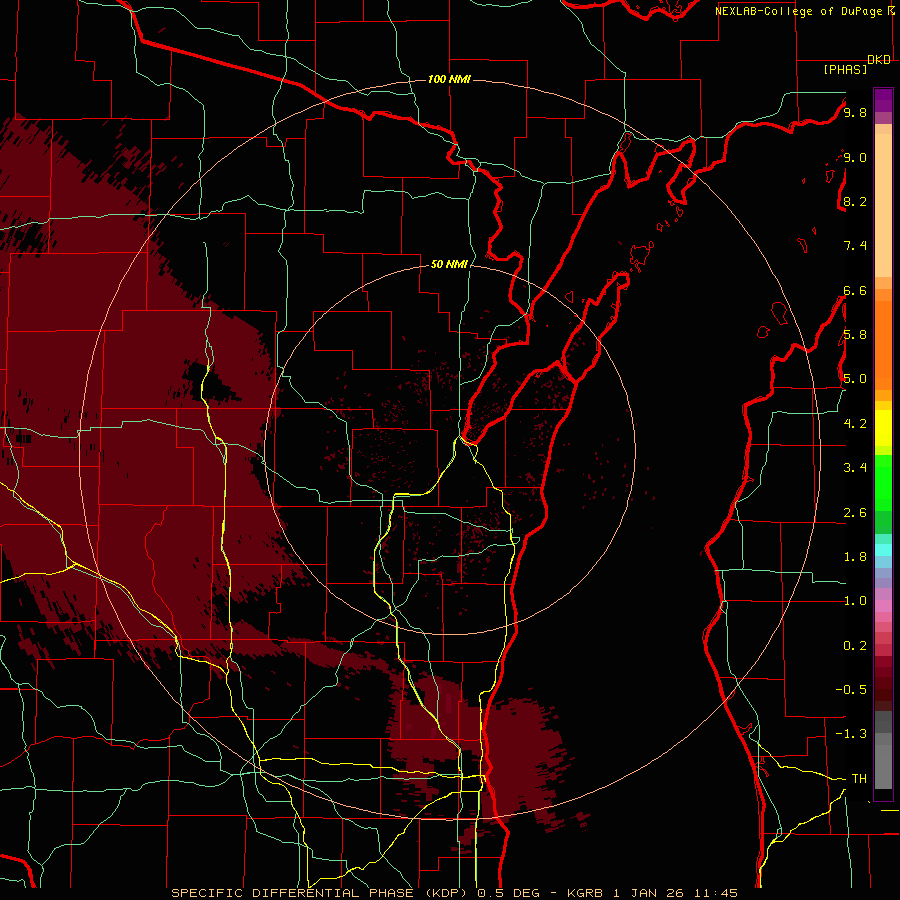Click the 3.4 legend value
900x900 pixels.
[855, 468]
